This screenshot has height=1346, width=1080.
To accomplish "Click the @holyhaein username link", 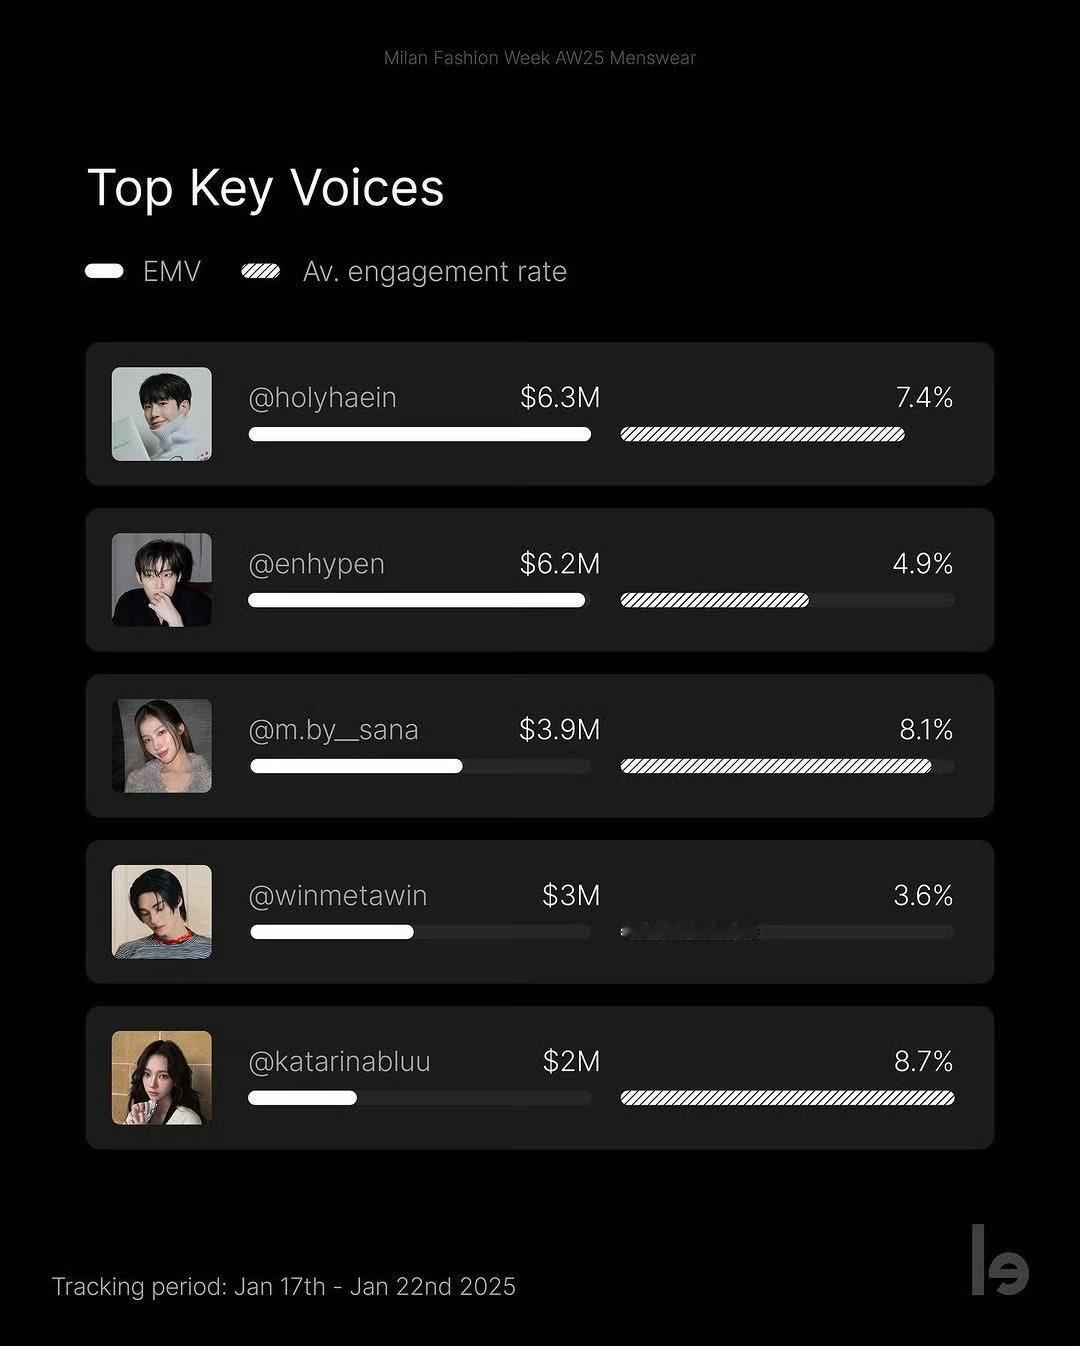I will coord(323,398).
